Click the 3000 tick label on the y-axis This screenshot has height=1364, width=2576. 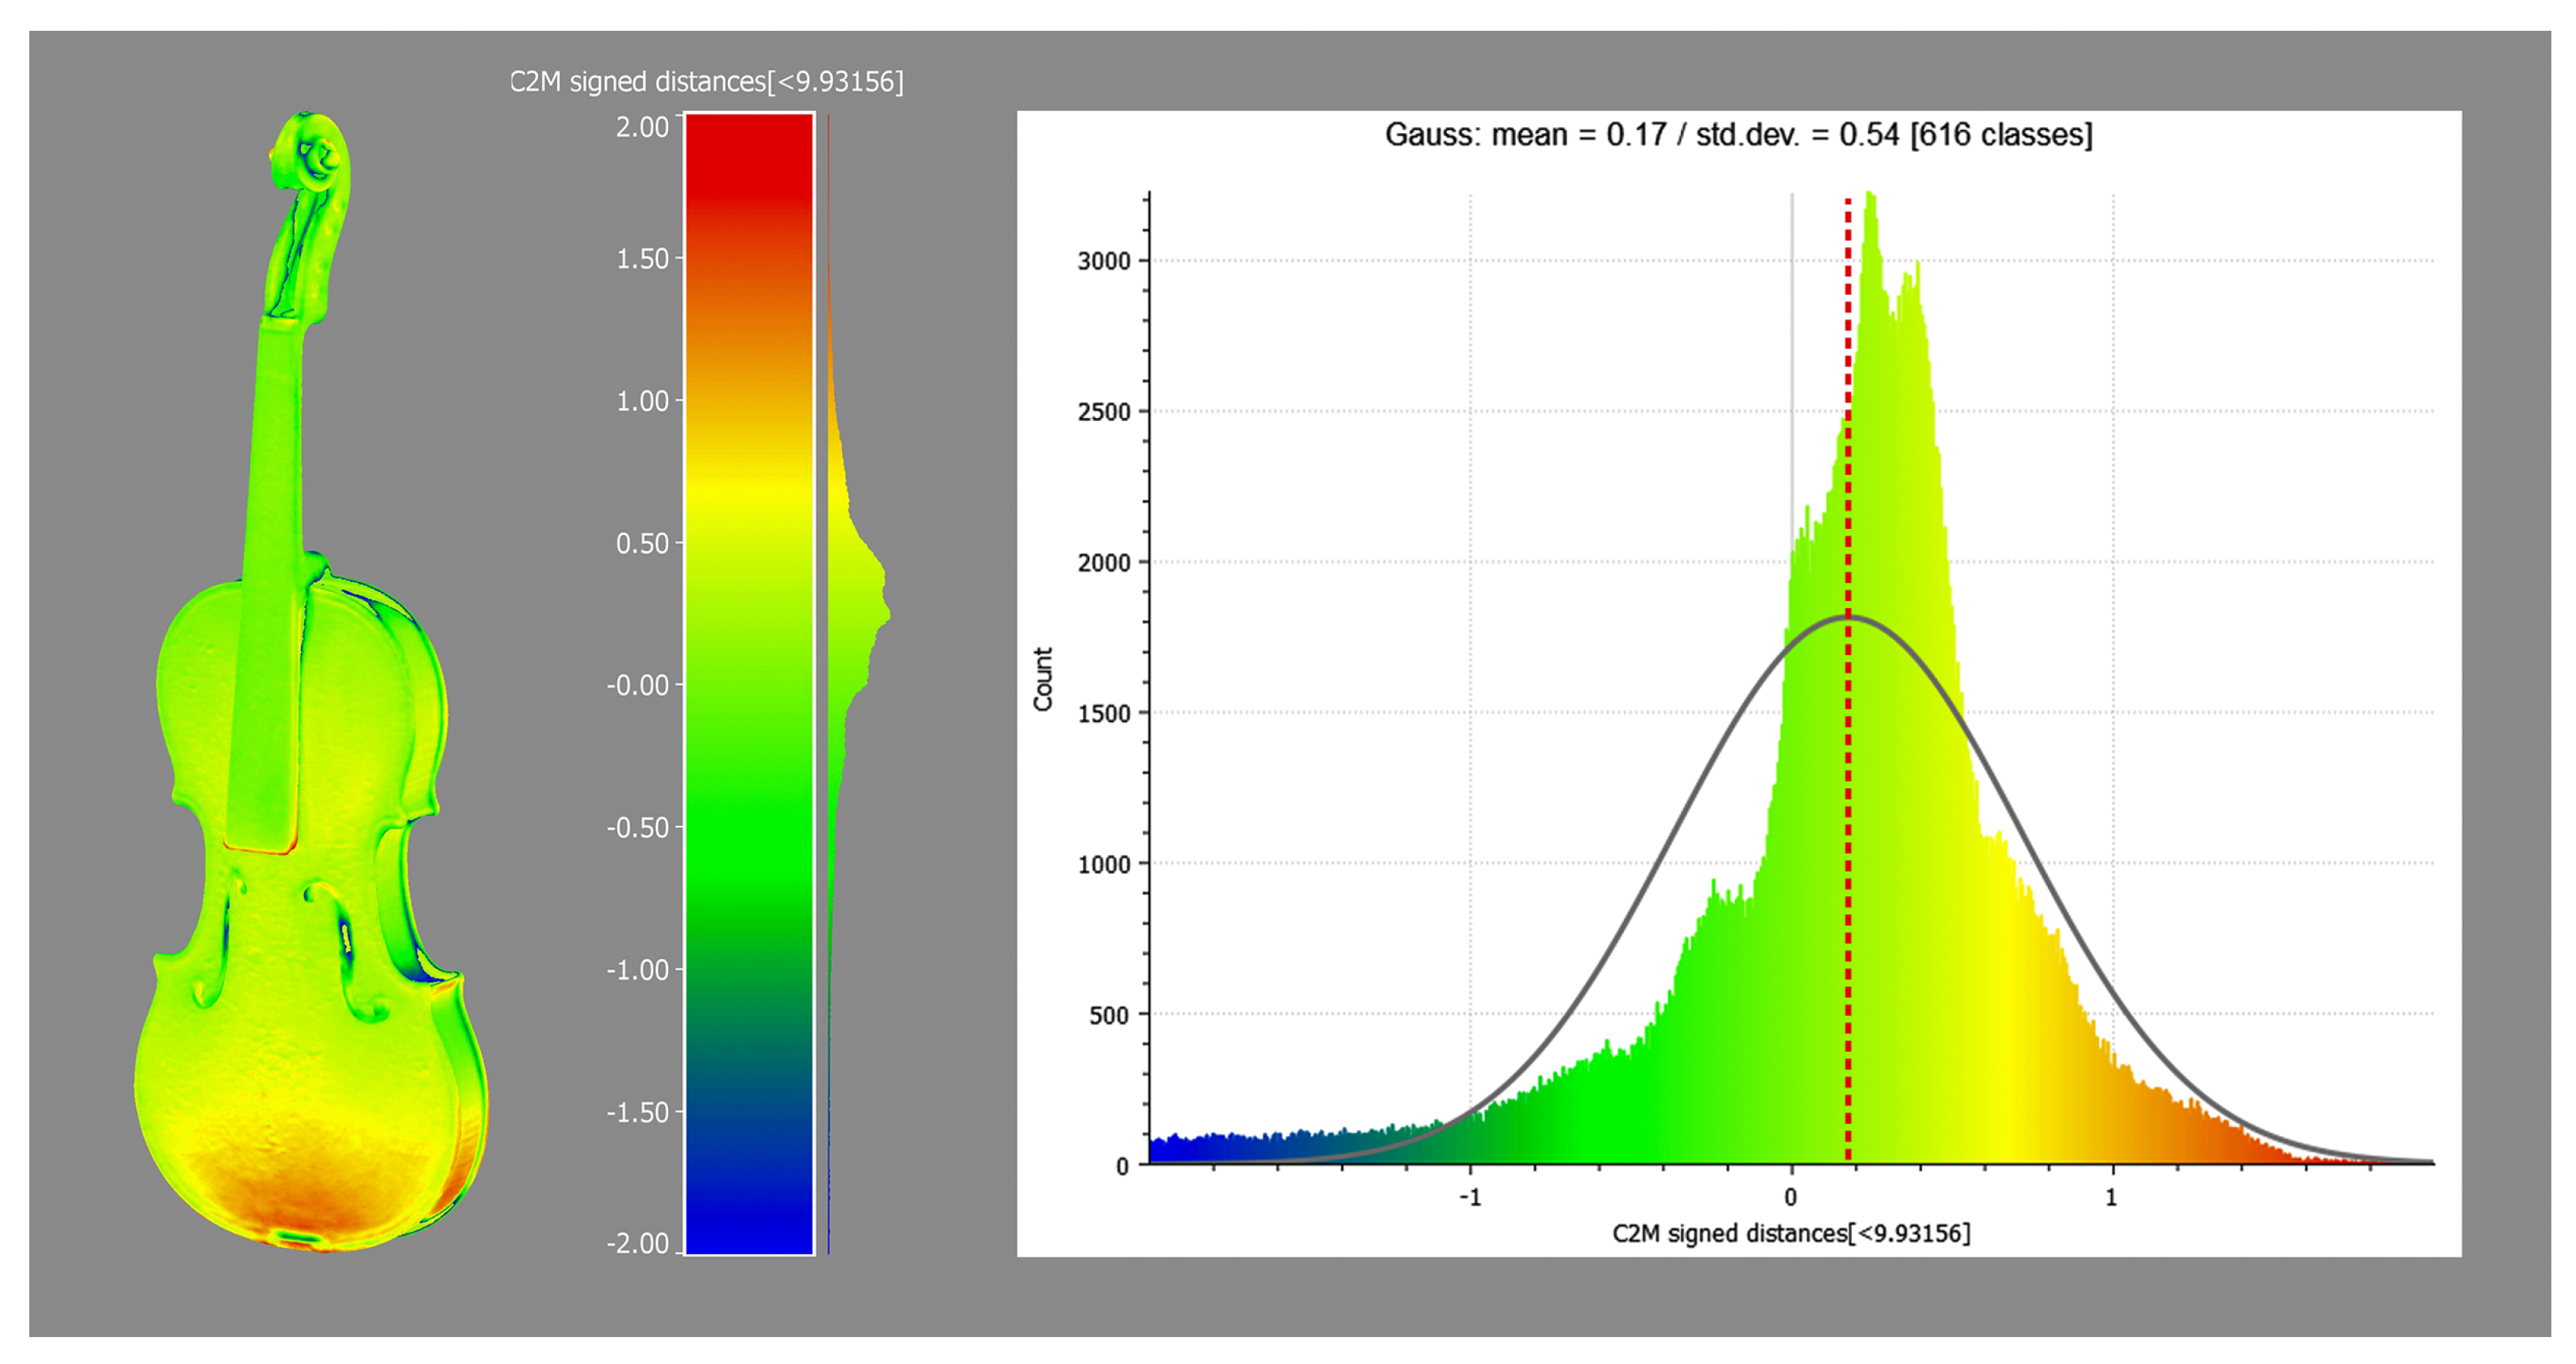tap(1103, 261)
